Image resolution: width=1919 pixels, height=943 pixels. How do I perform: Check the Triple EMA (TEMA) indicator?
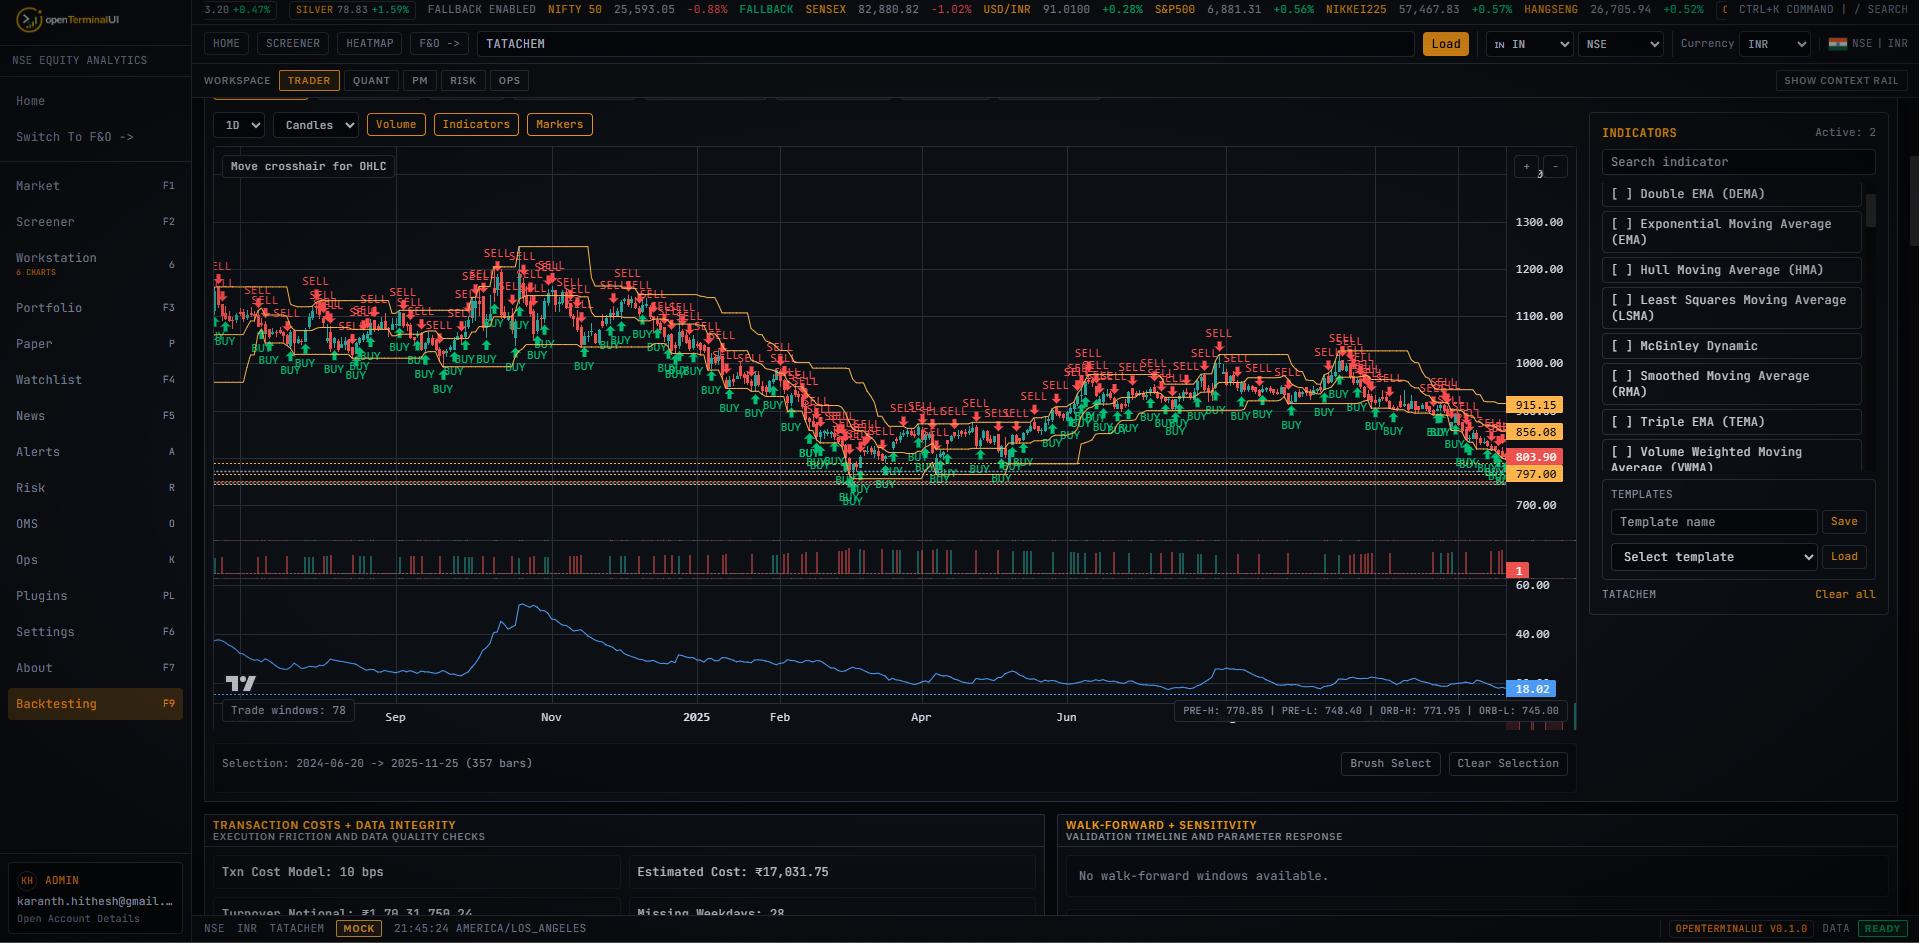click(1731, 422)
